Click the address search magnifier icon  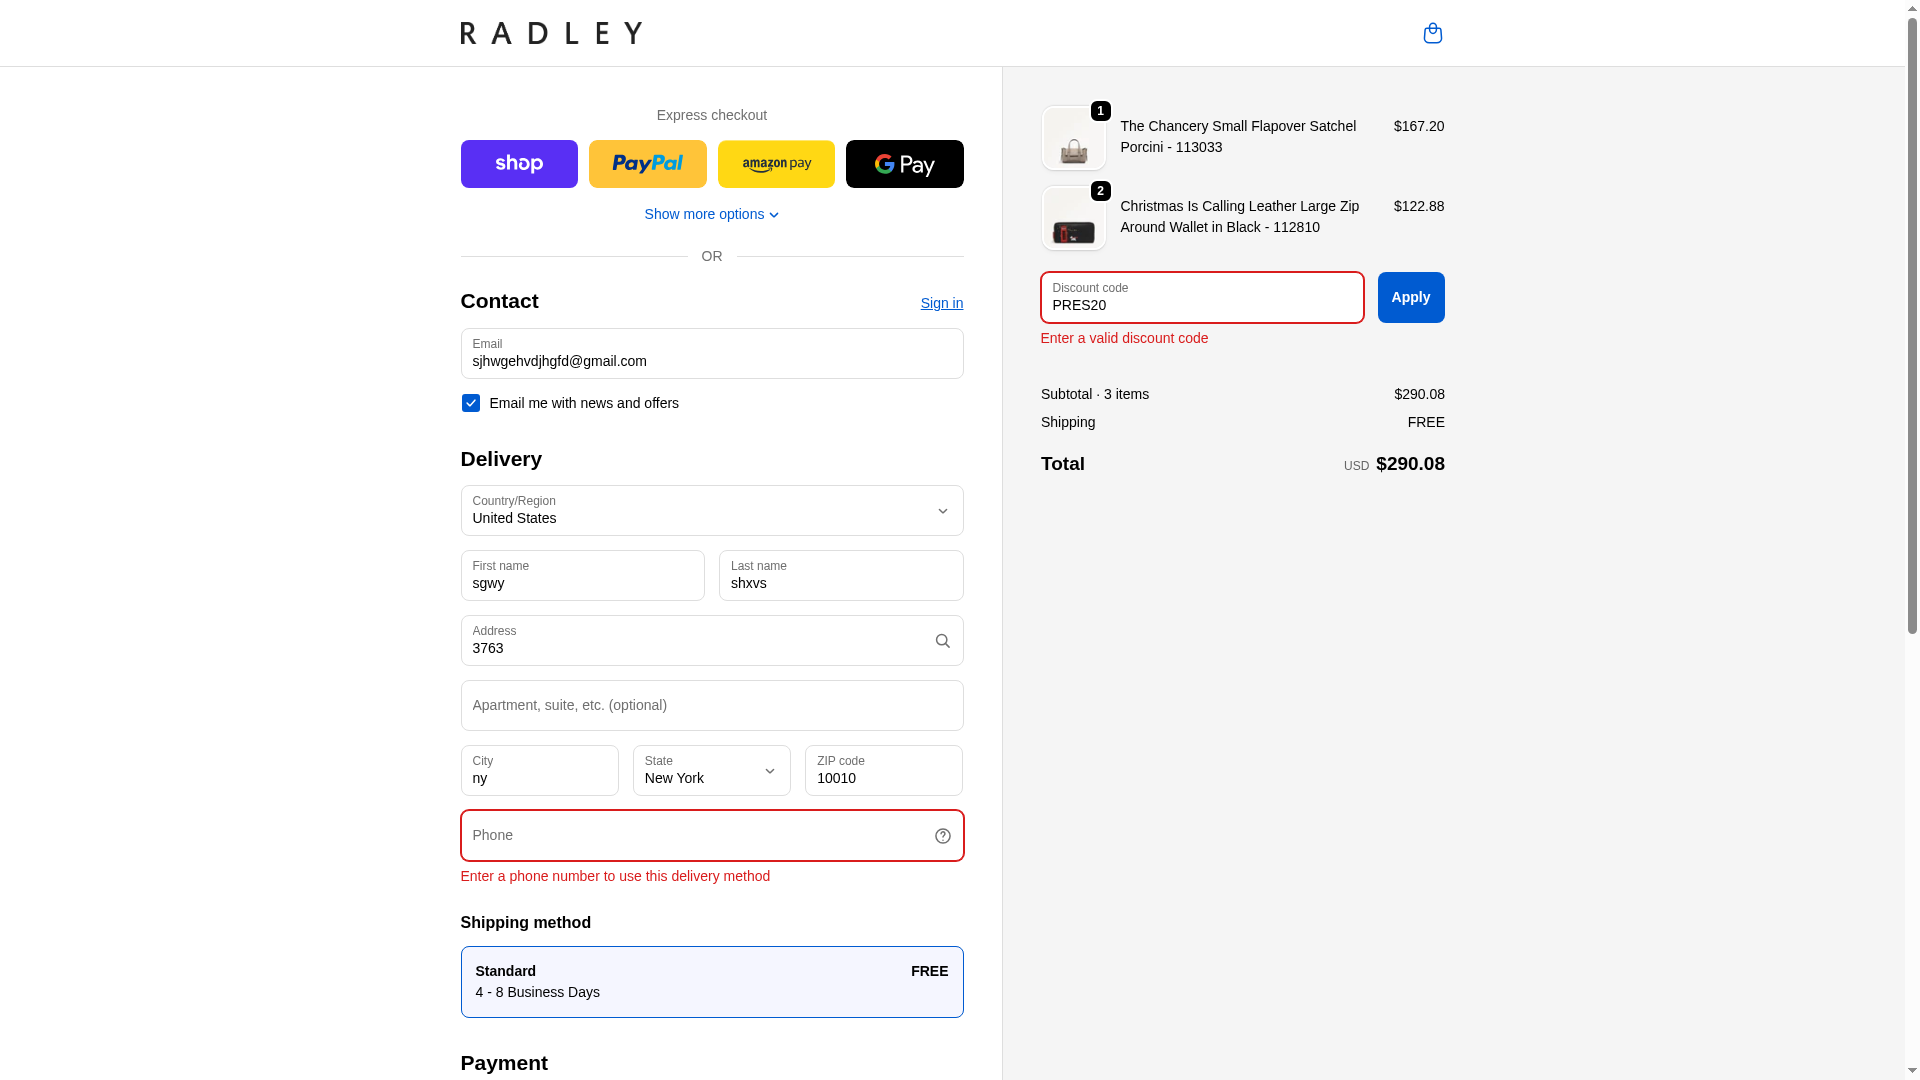click(x=942, y=641)
